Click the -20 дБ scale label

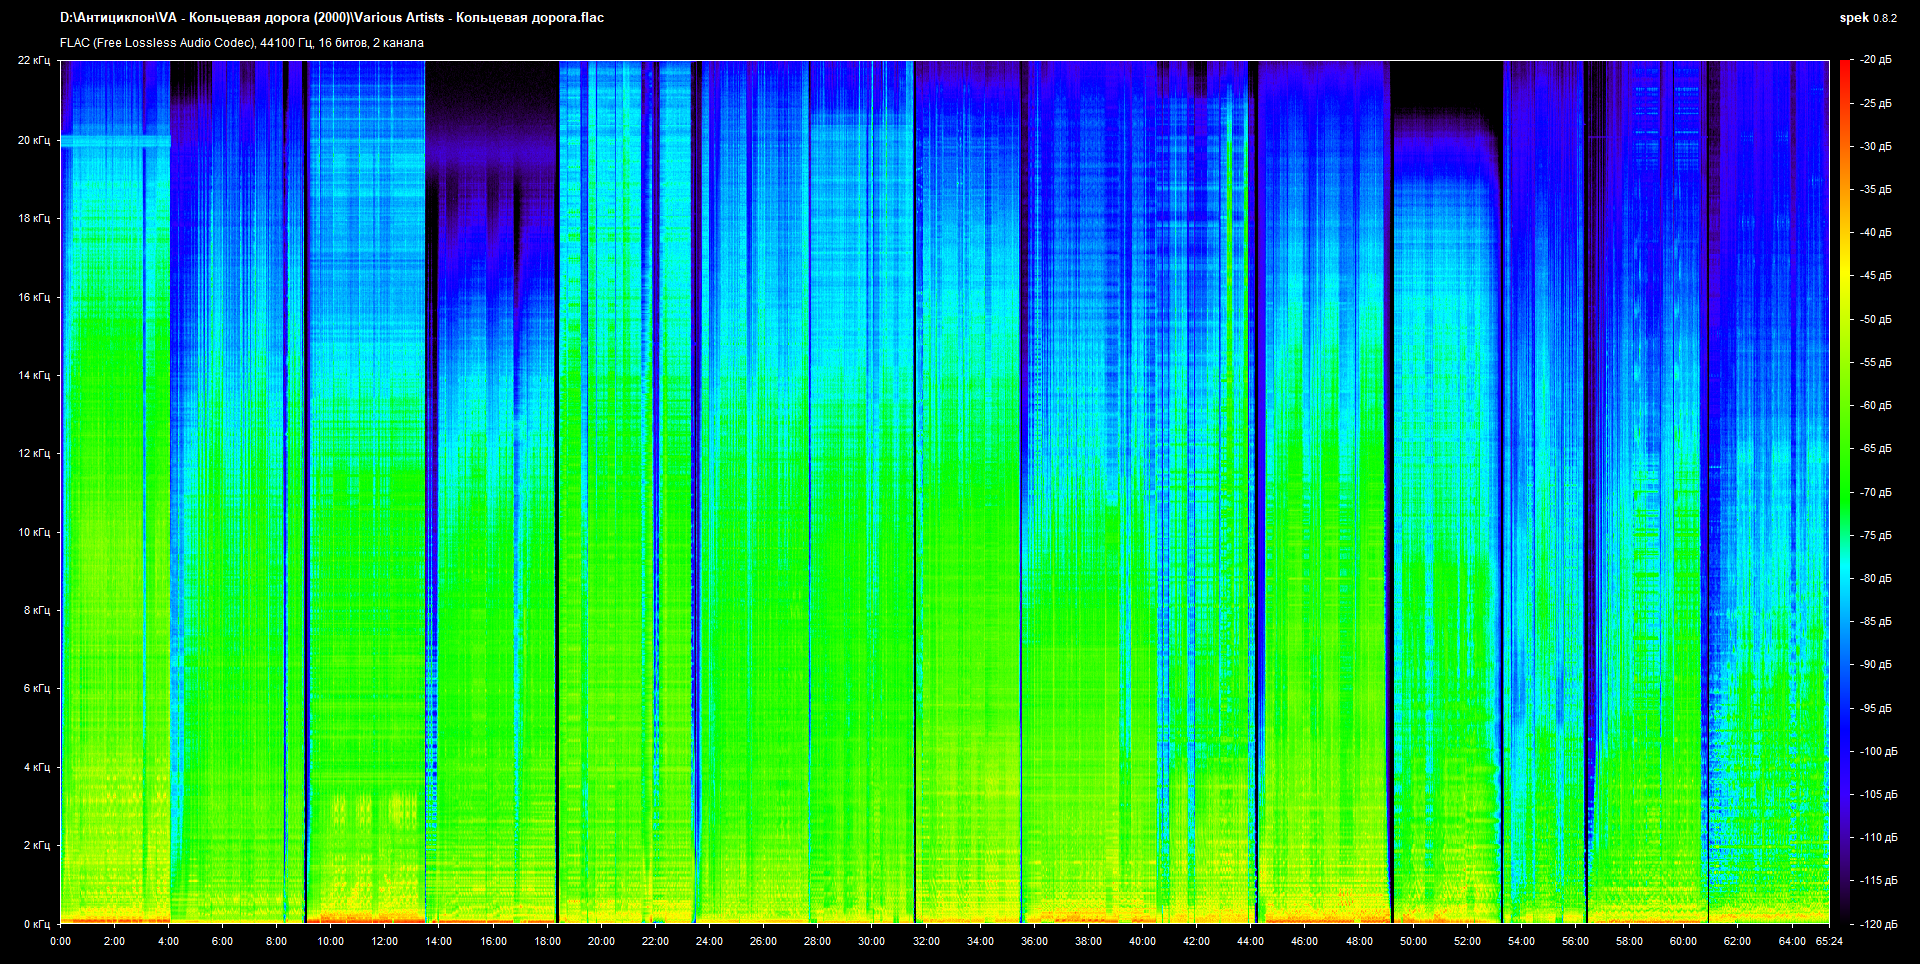1875,60
